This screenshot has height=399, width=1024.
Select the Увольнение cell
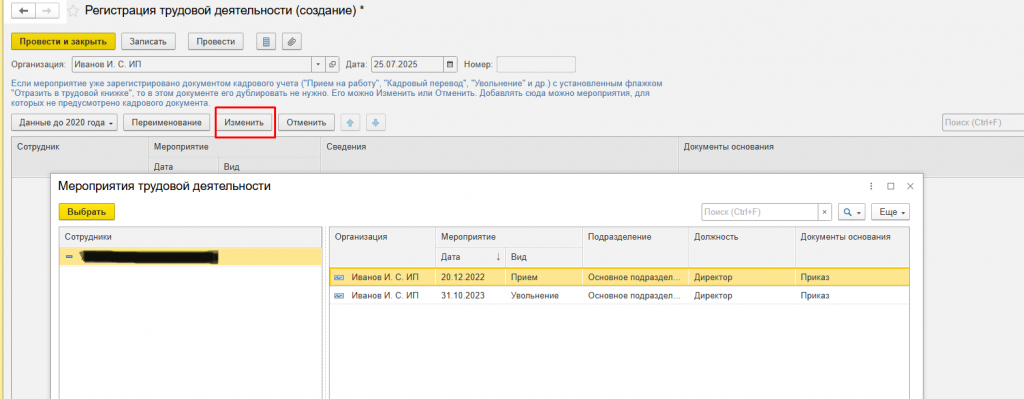point(543,296)
